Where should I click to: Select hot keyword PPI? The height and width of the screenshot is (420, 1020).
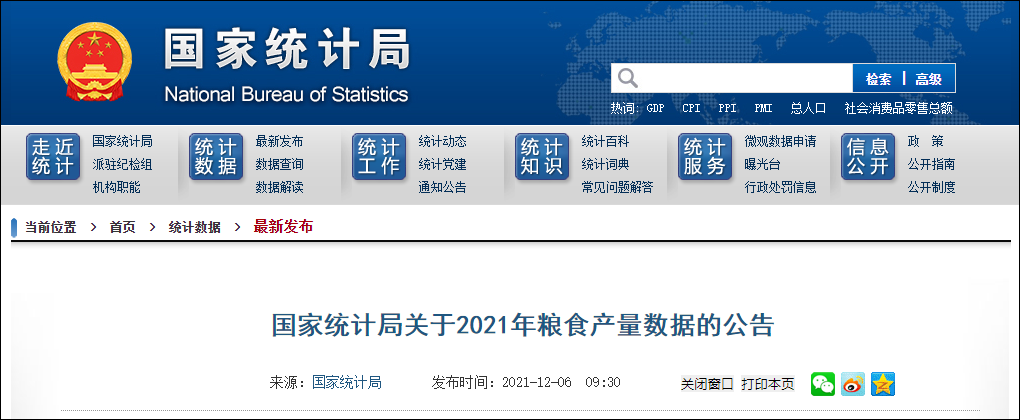pyautogui.click(x=727, y=109)
